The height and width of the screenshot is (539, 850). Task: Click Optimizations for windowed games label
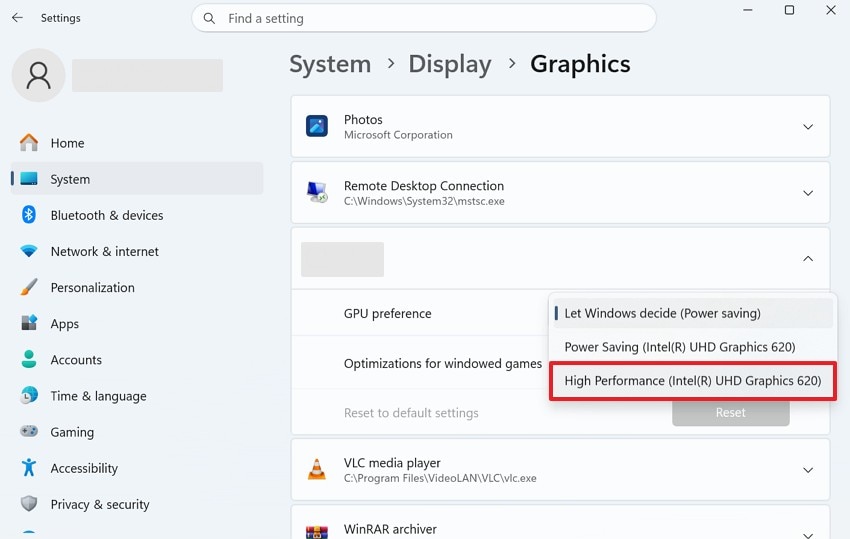(443, 363)
